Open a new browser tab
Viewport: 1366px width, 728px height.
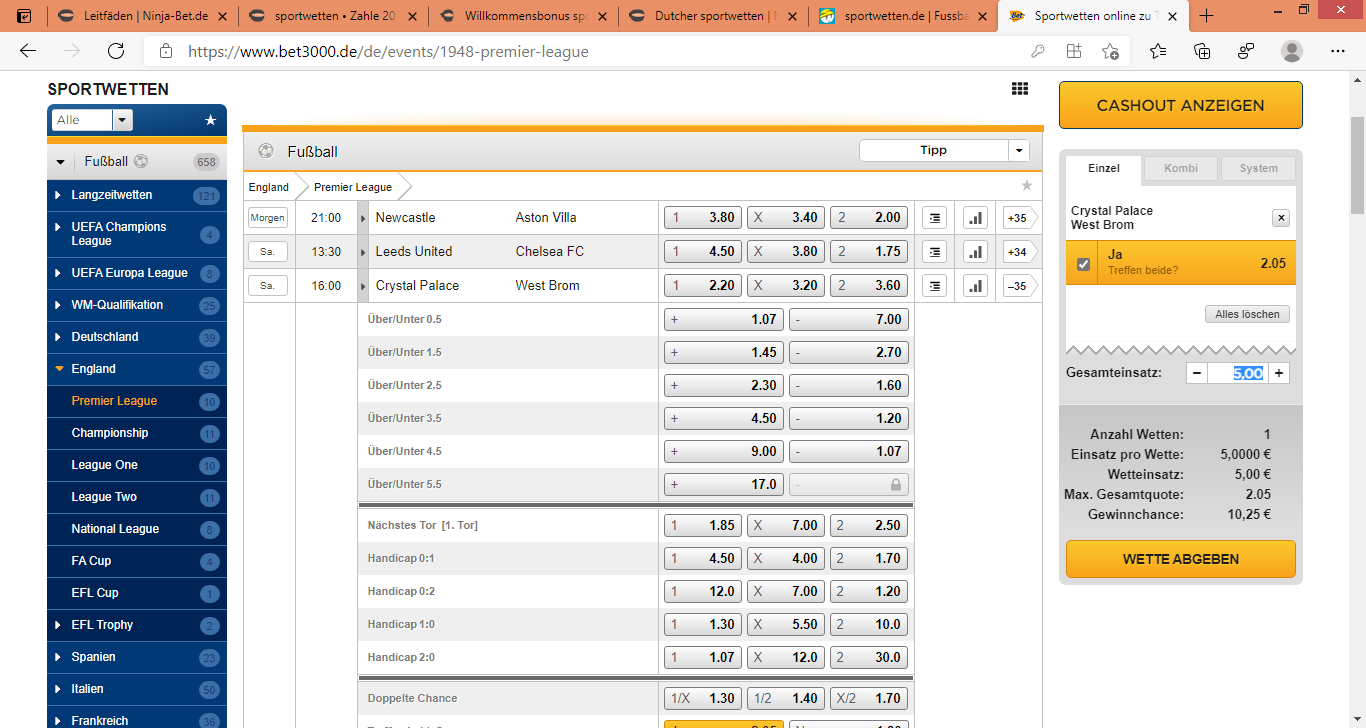coord(1207,16)
